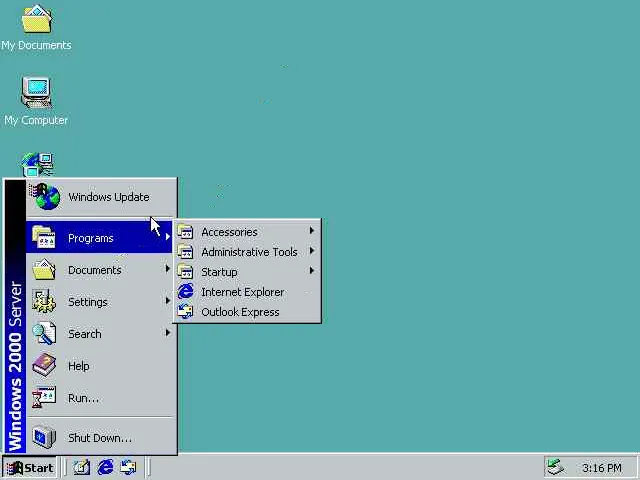This screenshot has height=480, width=640.
Task: Click the Accessories folder icon
Action: [185, 232]
